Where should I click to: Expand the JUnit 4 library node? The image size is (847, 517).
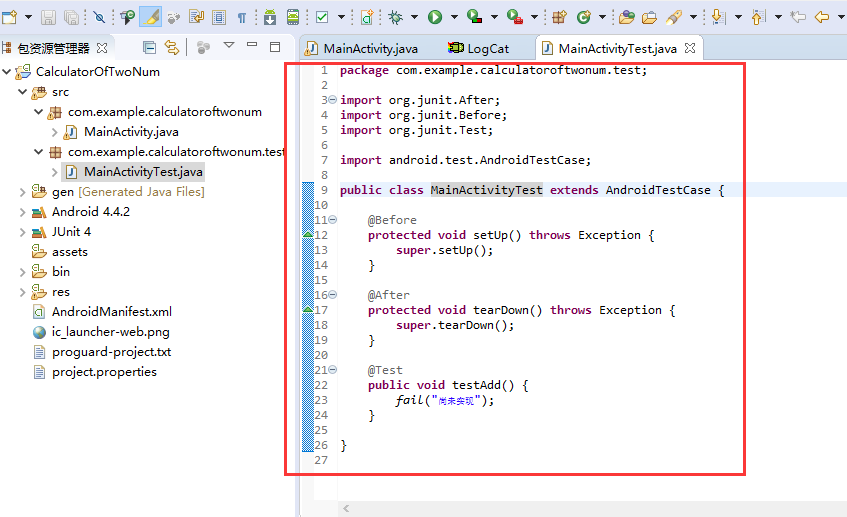(x=22, y=232)
